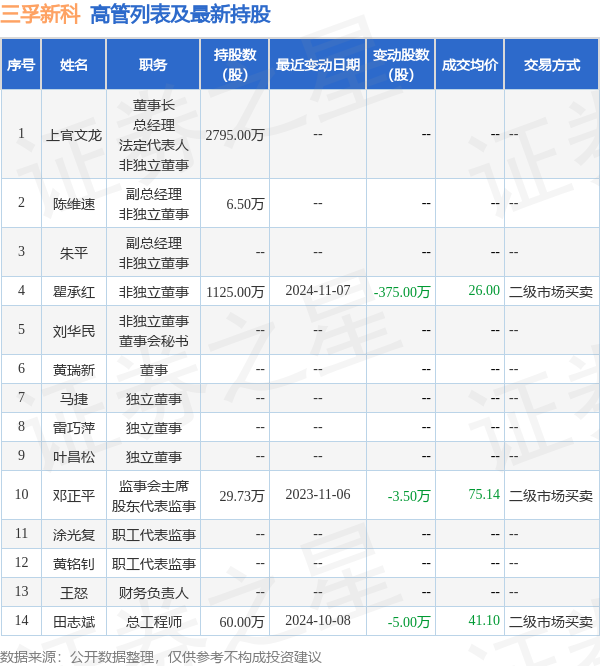Select the 变动股数(股) column header
The width and height of the screenshot is (600, 666).
click(x=401, y=65)
